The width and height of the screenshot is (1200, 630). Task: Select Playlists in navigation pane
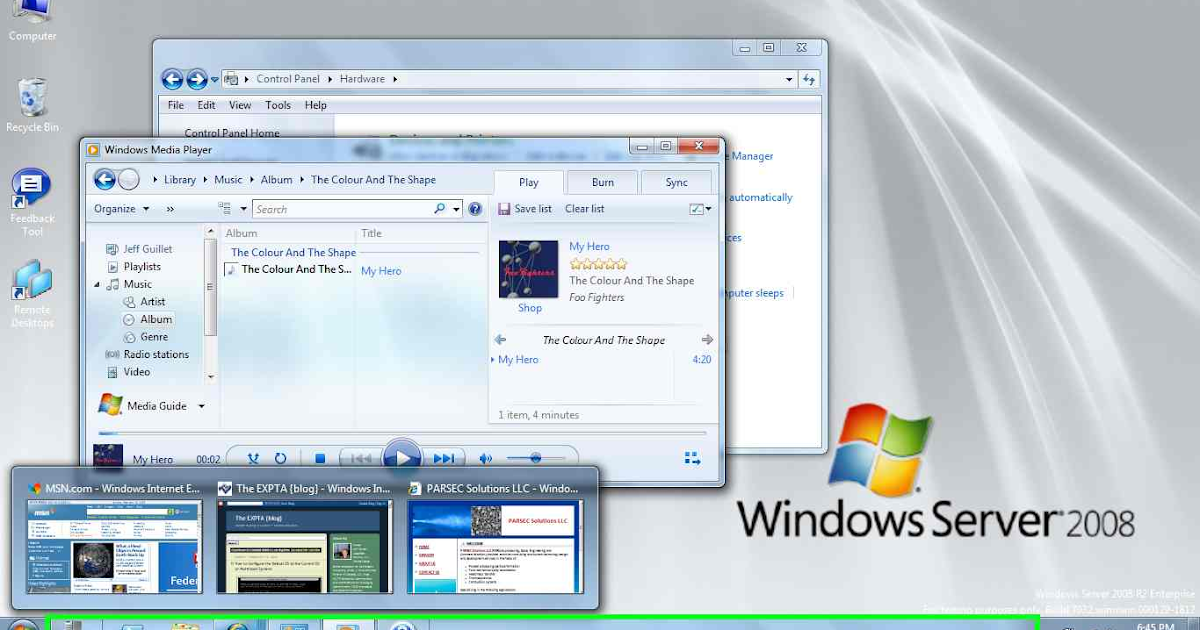142,267
